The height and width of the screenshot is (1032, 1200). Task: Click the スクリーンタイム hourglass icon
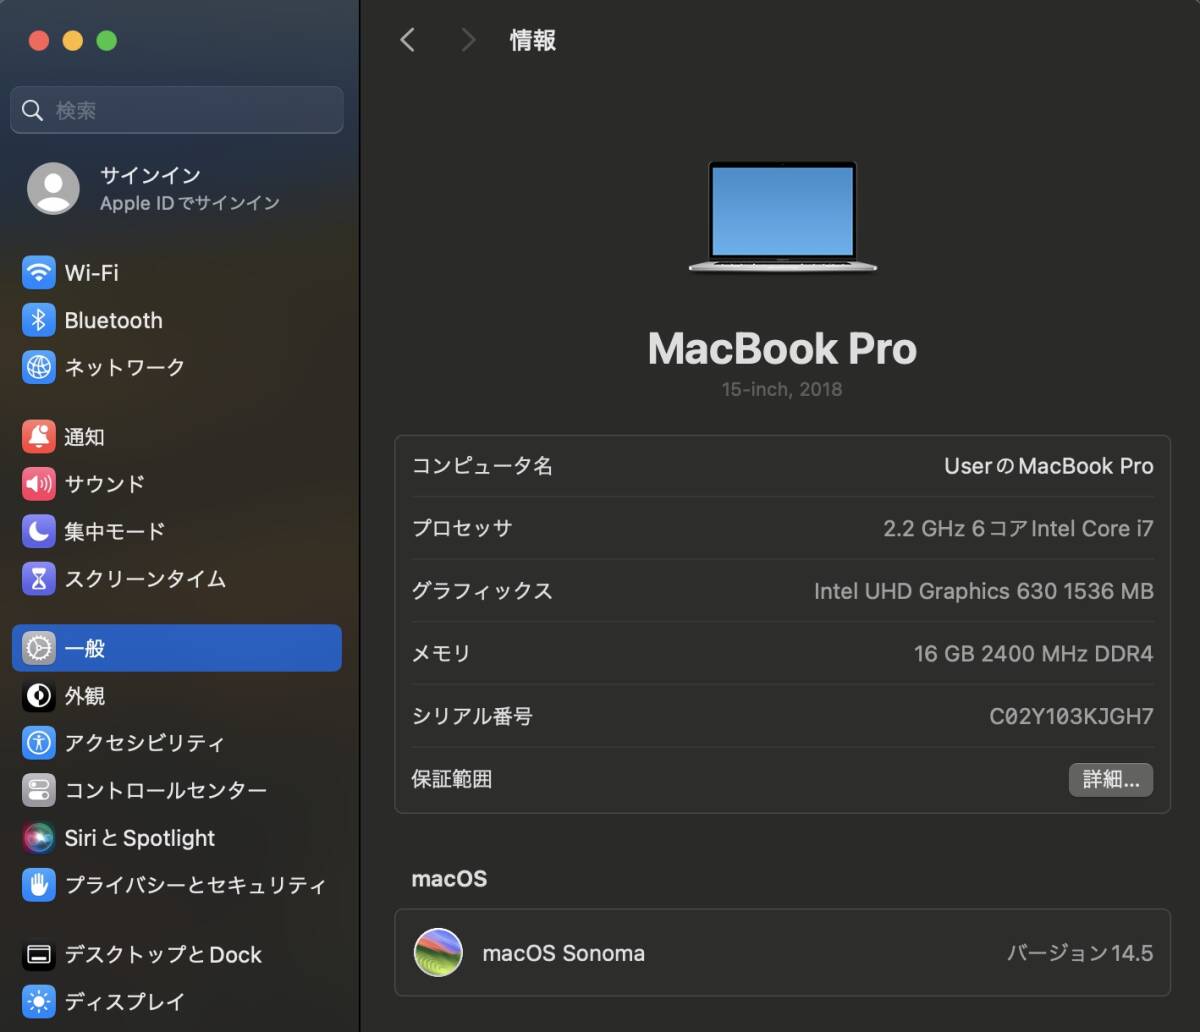[39, 579]
